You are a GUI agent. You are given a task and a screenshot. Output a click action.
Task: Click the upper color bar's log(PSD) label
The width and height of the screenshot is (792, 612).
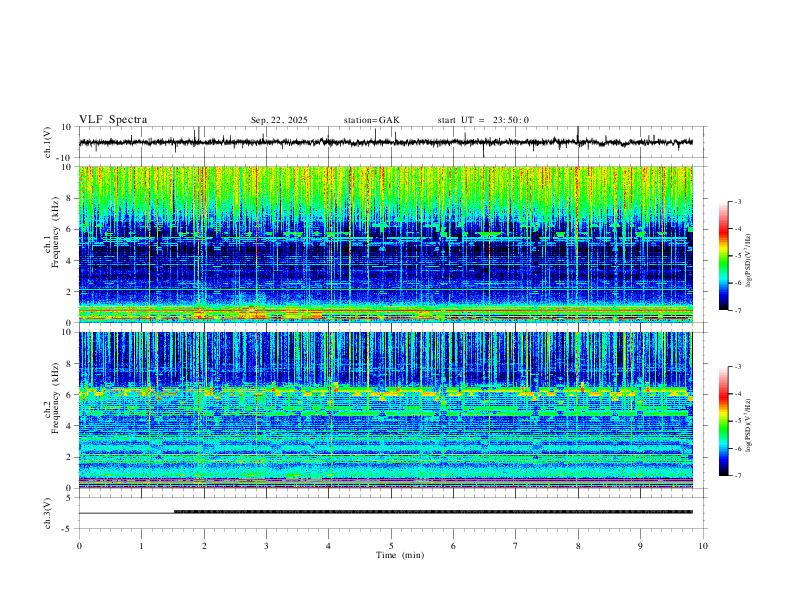pos(749,260)
